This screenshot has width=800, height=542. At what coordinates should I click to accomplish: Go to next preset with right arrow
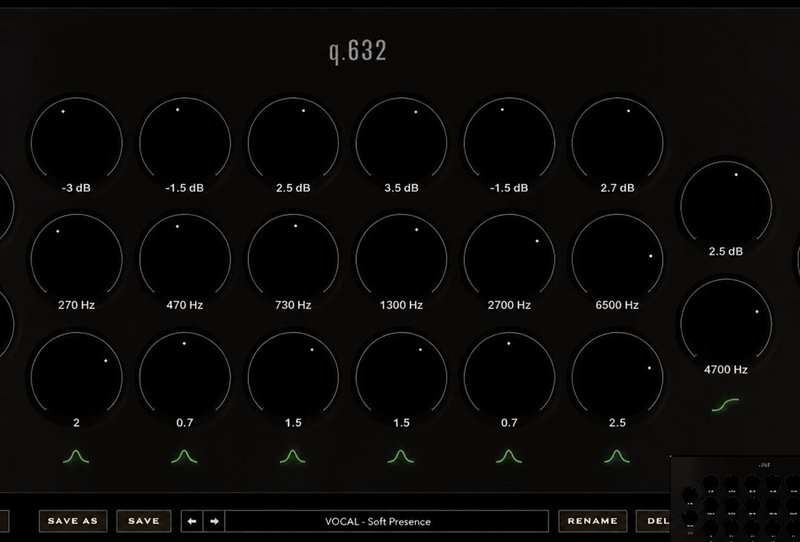214,521
